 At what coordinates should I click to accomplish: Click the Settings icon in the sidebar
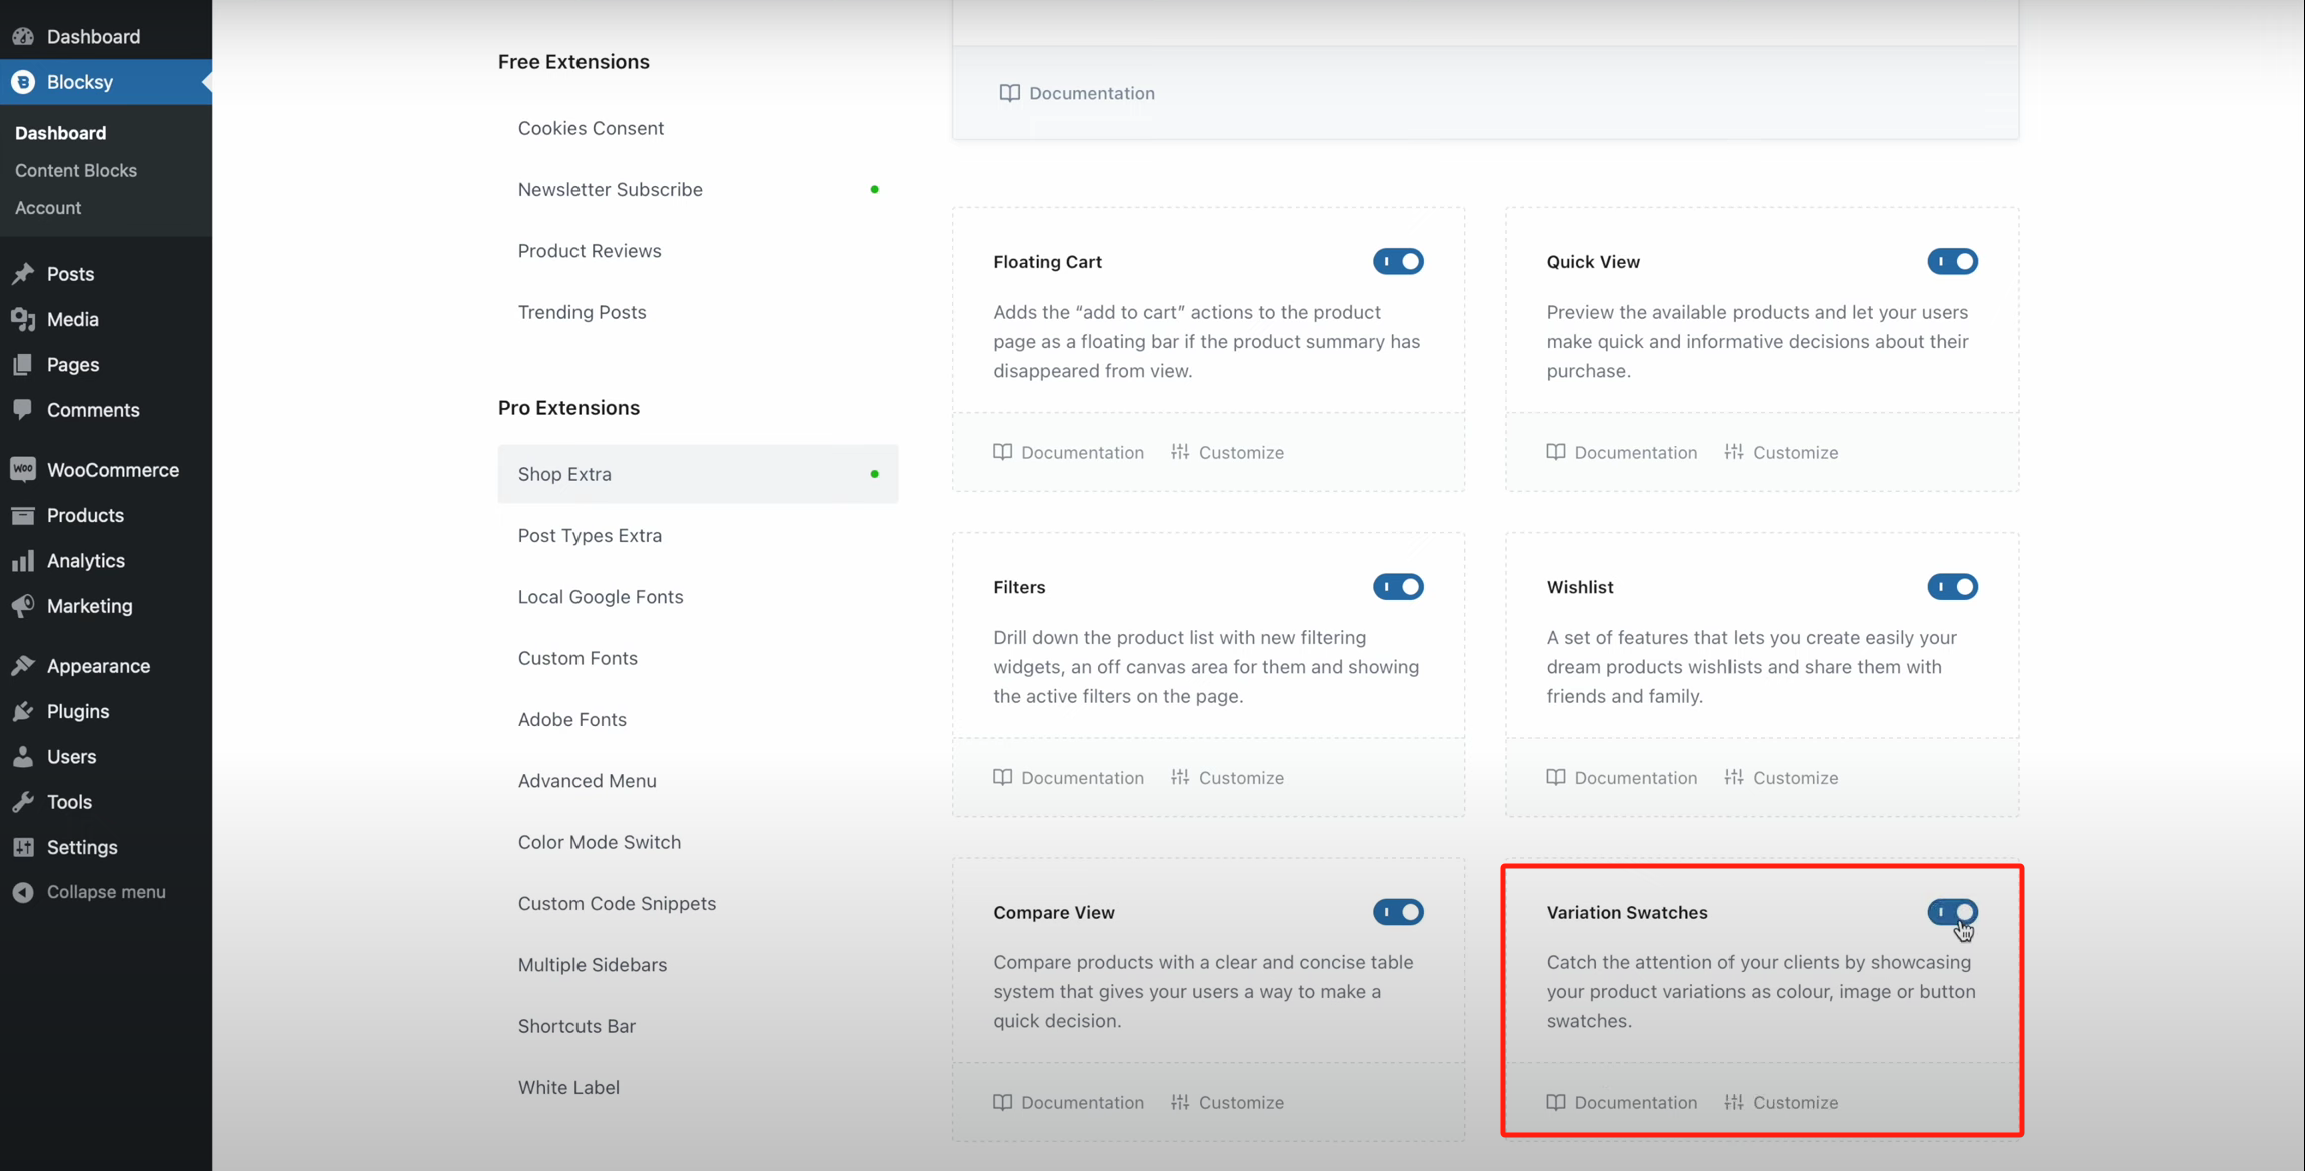23,847
